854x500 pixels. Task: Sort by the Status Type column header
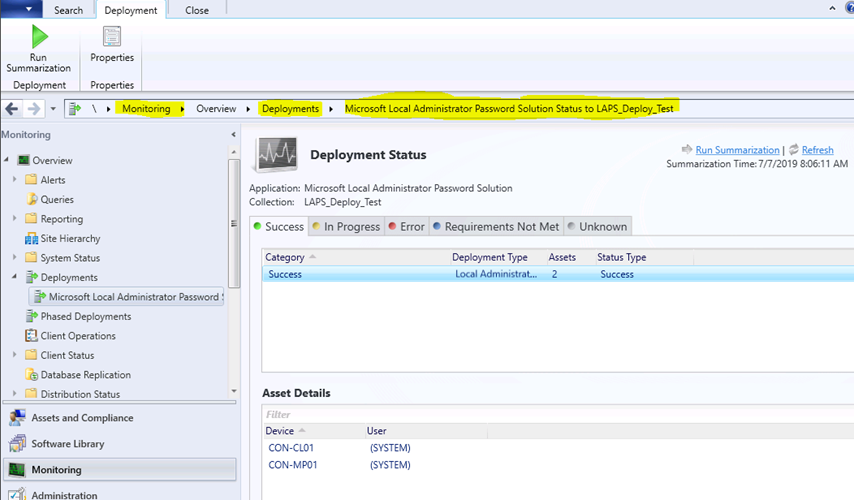644,257
